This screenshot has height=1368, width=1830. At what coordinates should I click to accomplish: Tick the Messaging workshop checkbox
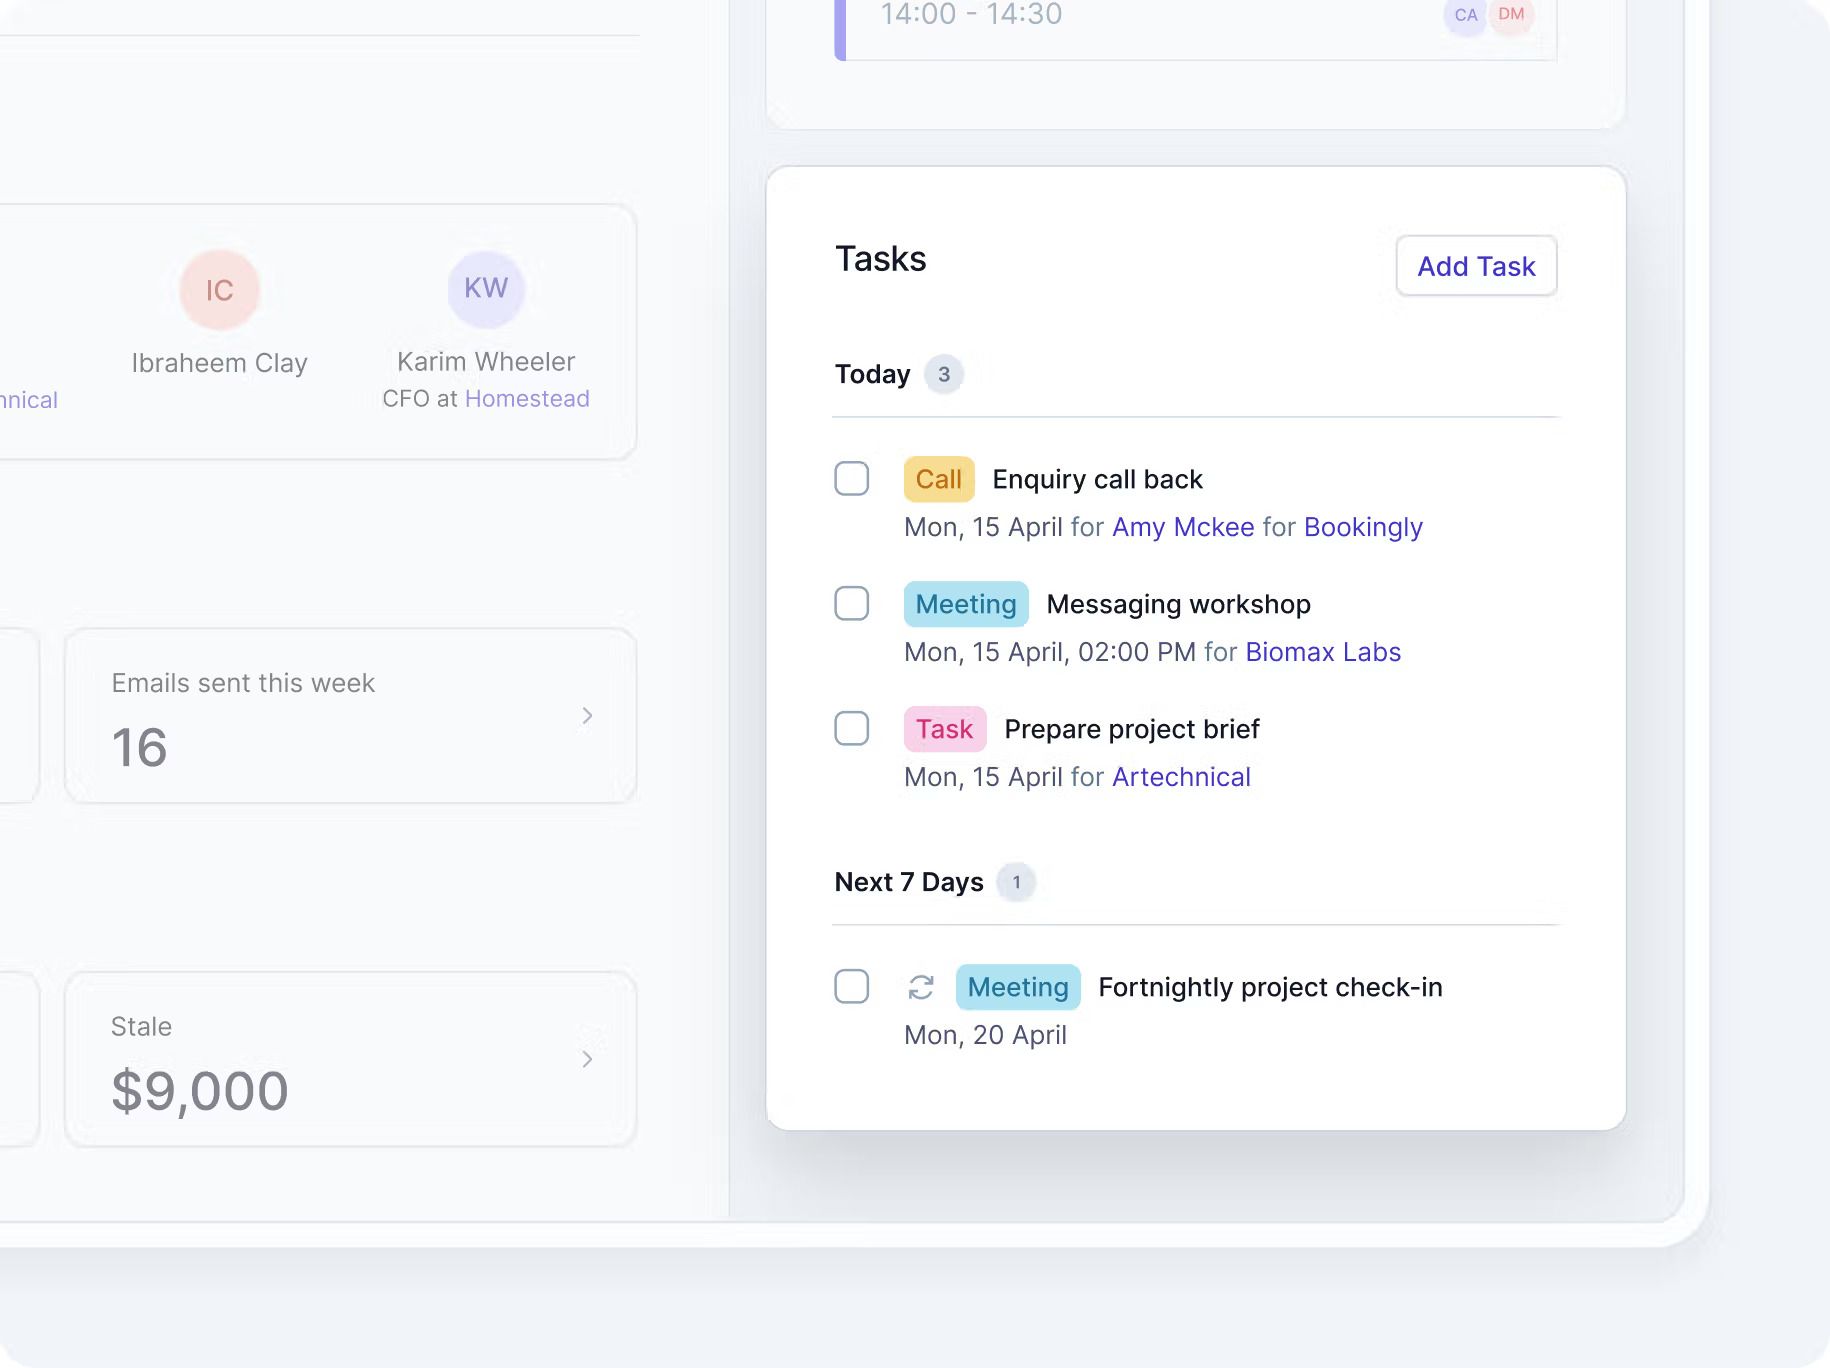(852, 603)
